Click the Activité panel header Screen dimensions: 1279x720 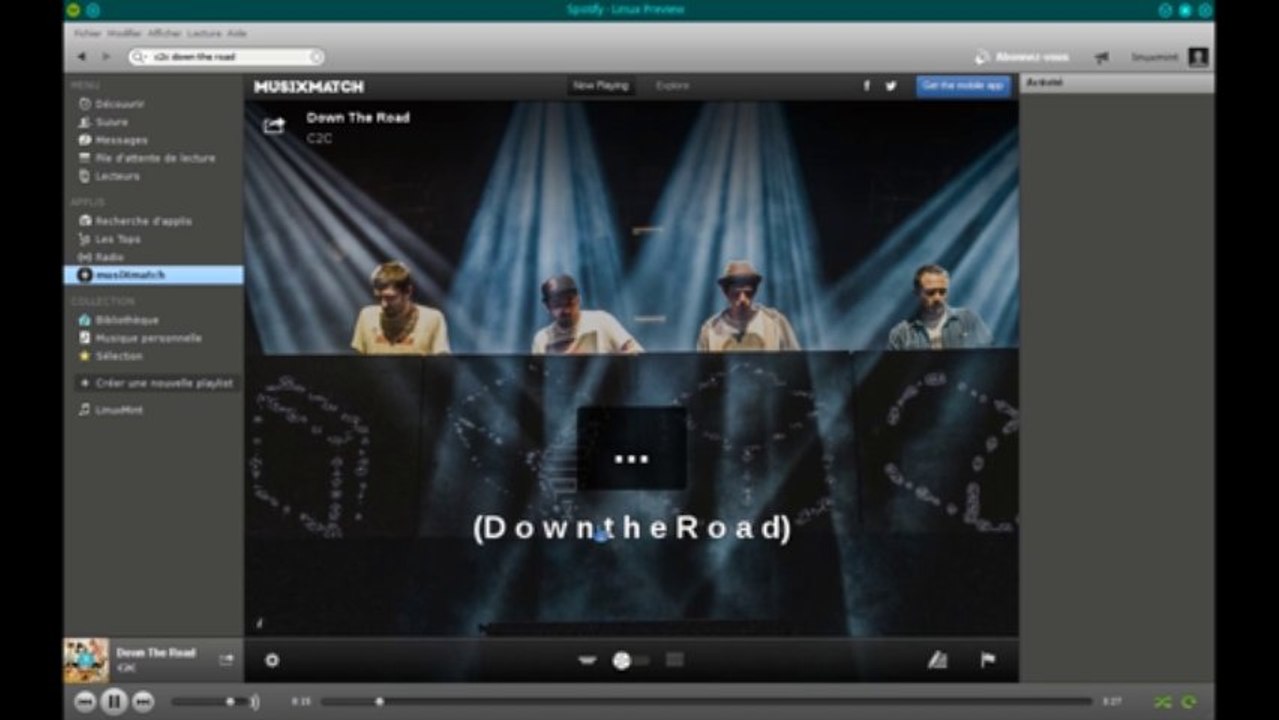(x=1117, y=83)
